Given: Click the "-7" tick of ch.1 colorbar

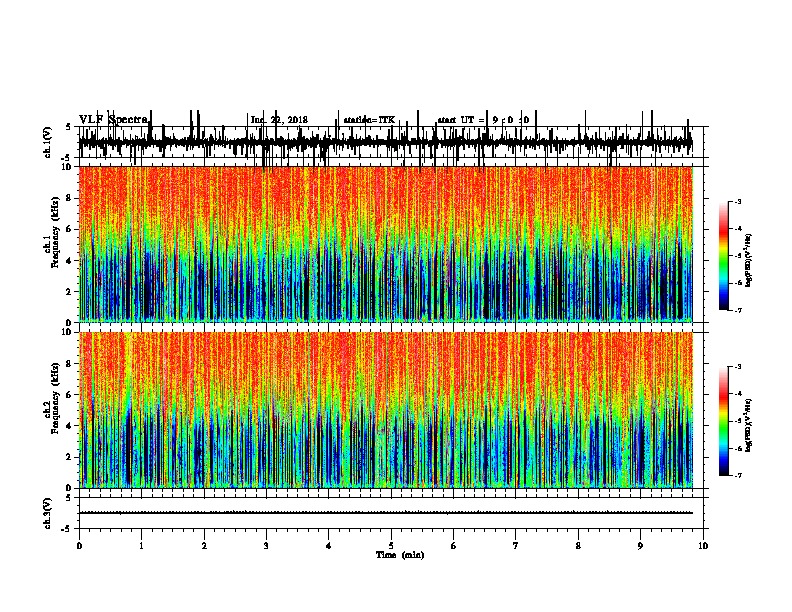Looking at the screenshot, I should tap(737, 310).
